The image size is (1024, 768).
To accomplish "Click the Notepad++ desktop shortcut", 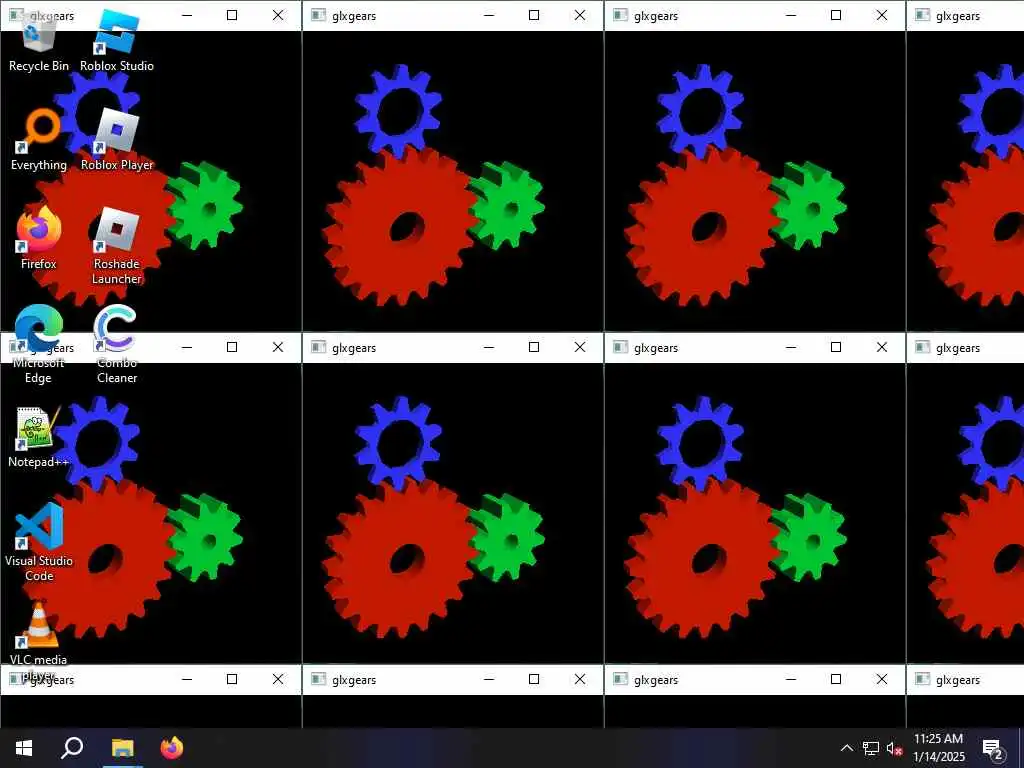I will [39, 438].
